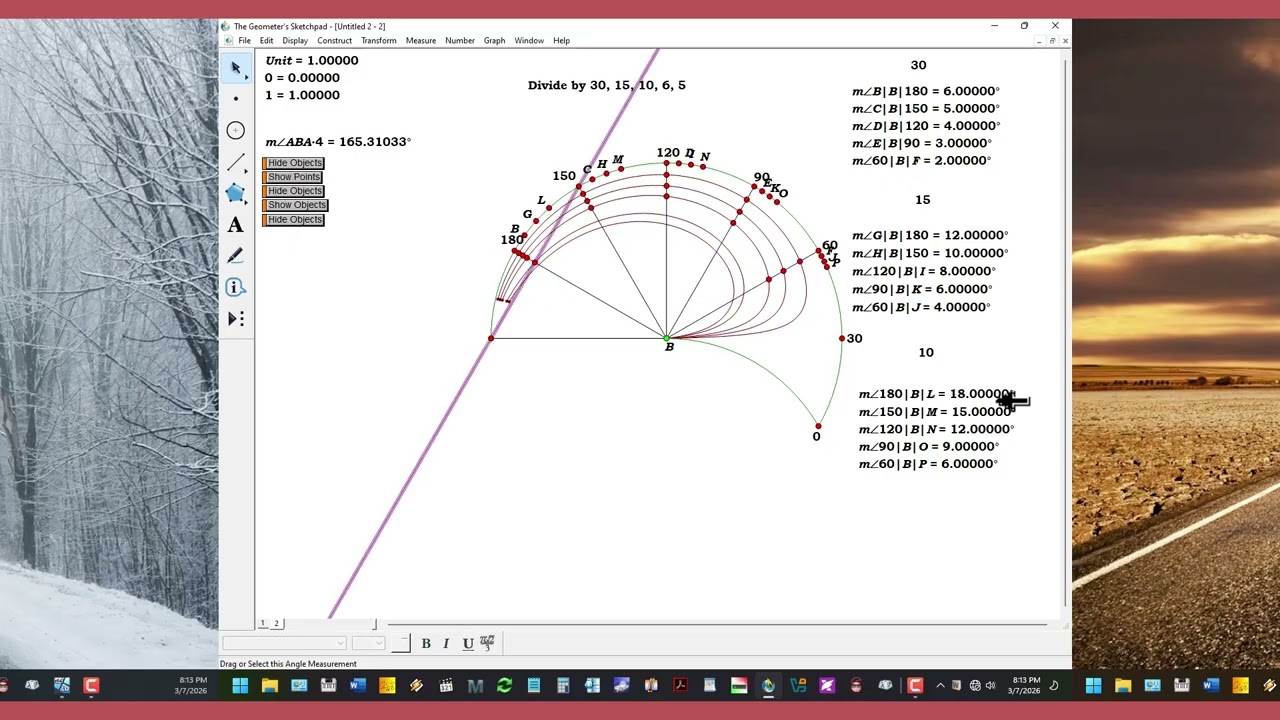This screenshot has height=720, width=1280.
Task: Select measurement m∠90|B|O = 9.00000°
Action: pyautogui.click(x=929, y=447)
